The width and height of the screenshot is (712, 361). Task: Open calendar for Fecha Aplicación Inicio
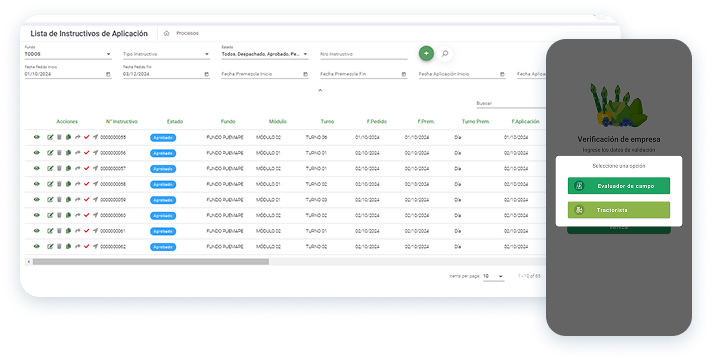coord(502,74)
